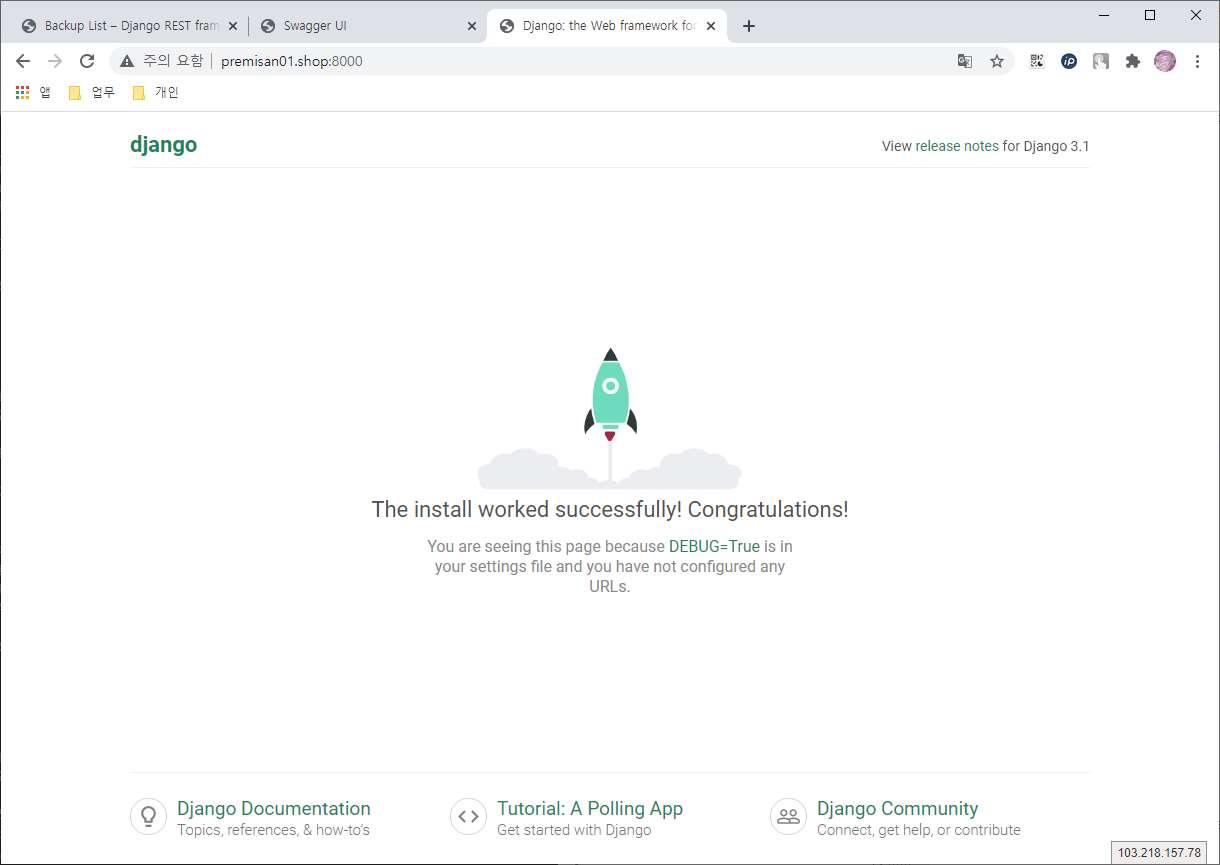Screen dimensions: 1220x865
Task: Click the 주의 요함 security label
Action: click(x=173, y=61)
